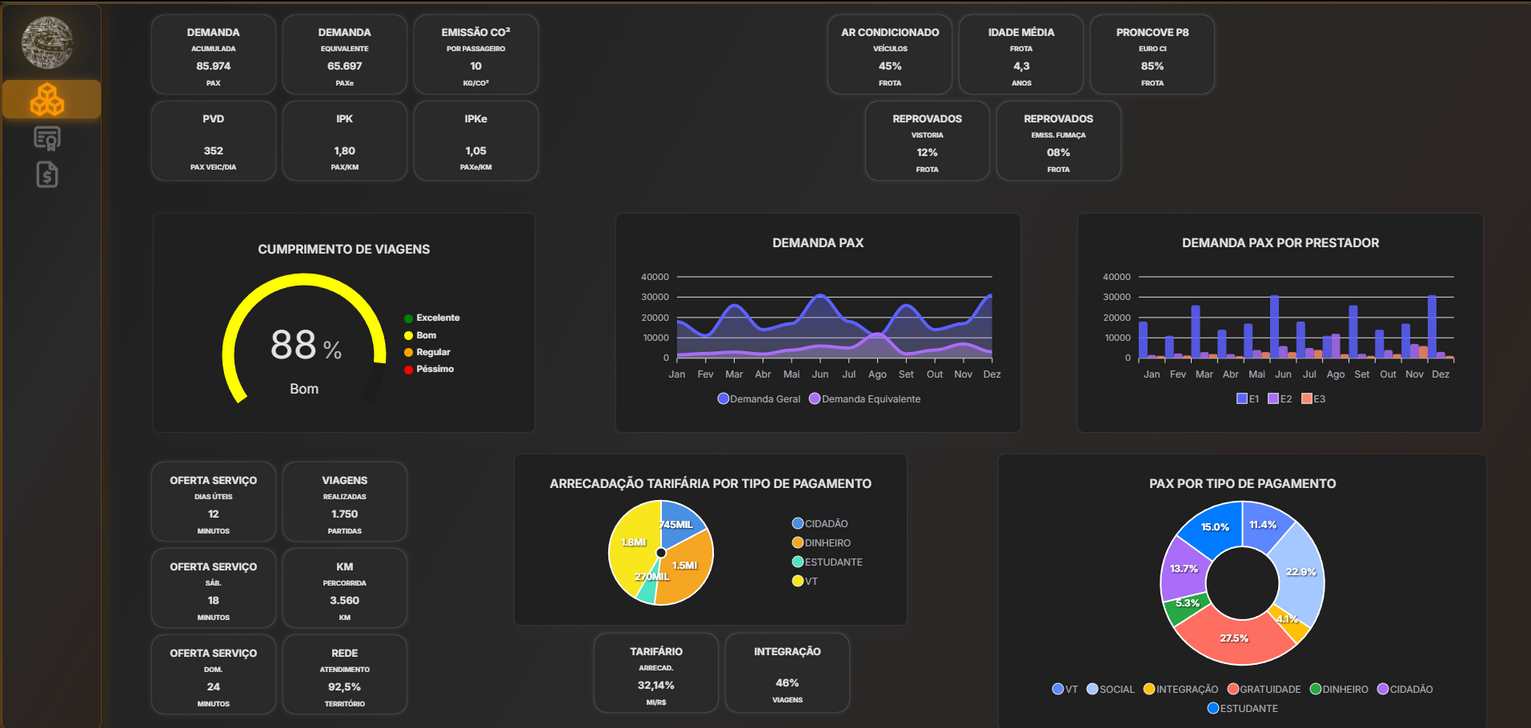Open the certificate icon in sidebar

click(47, 138)
